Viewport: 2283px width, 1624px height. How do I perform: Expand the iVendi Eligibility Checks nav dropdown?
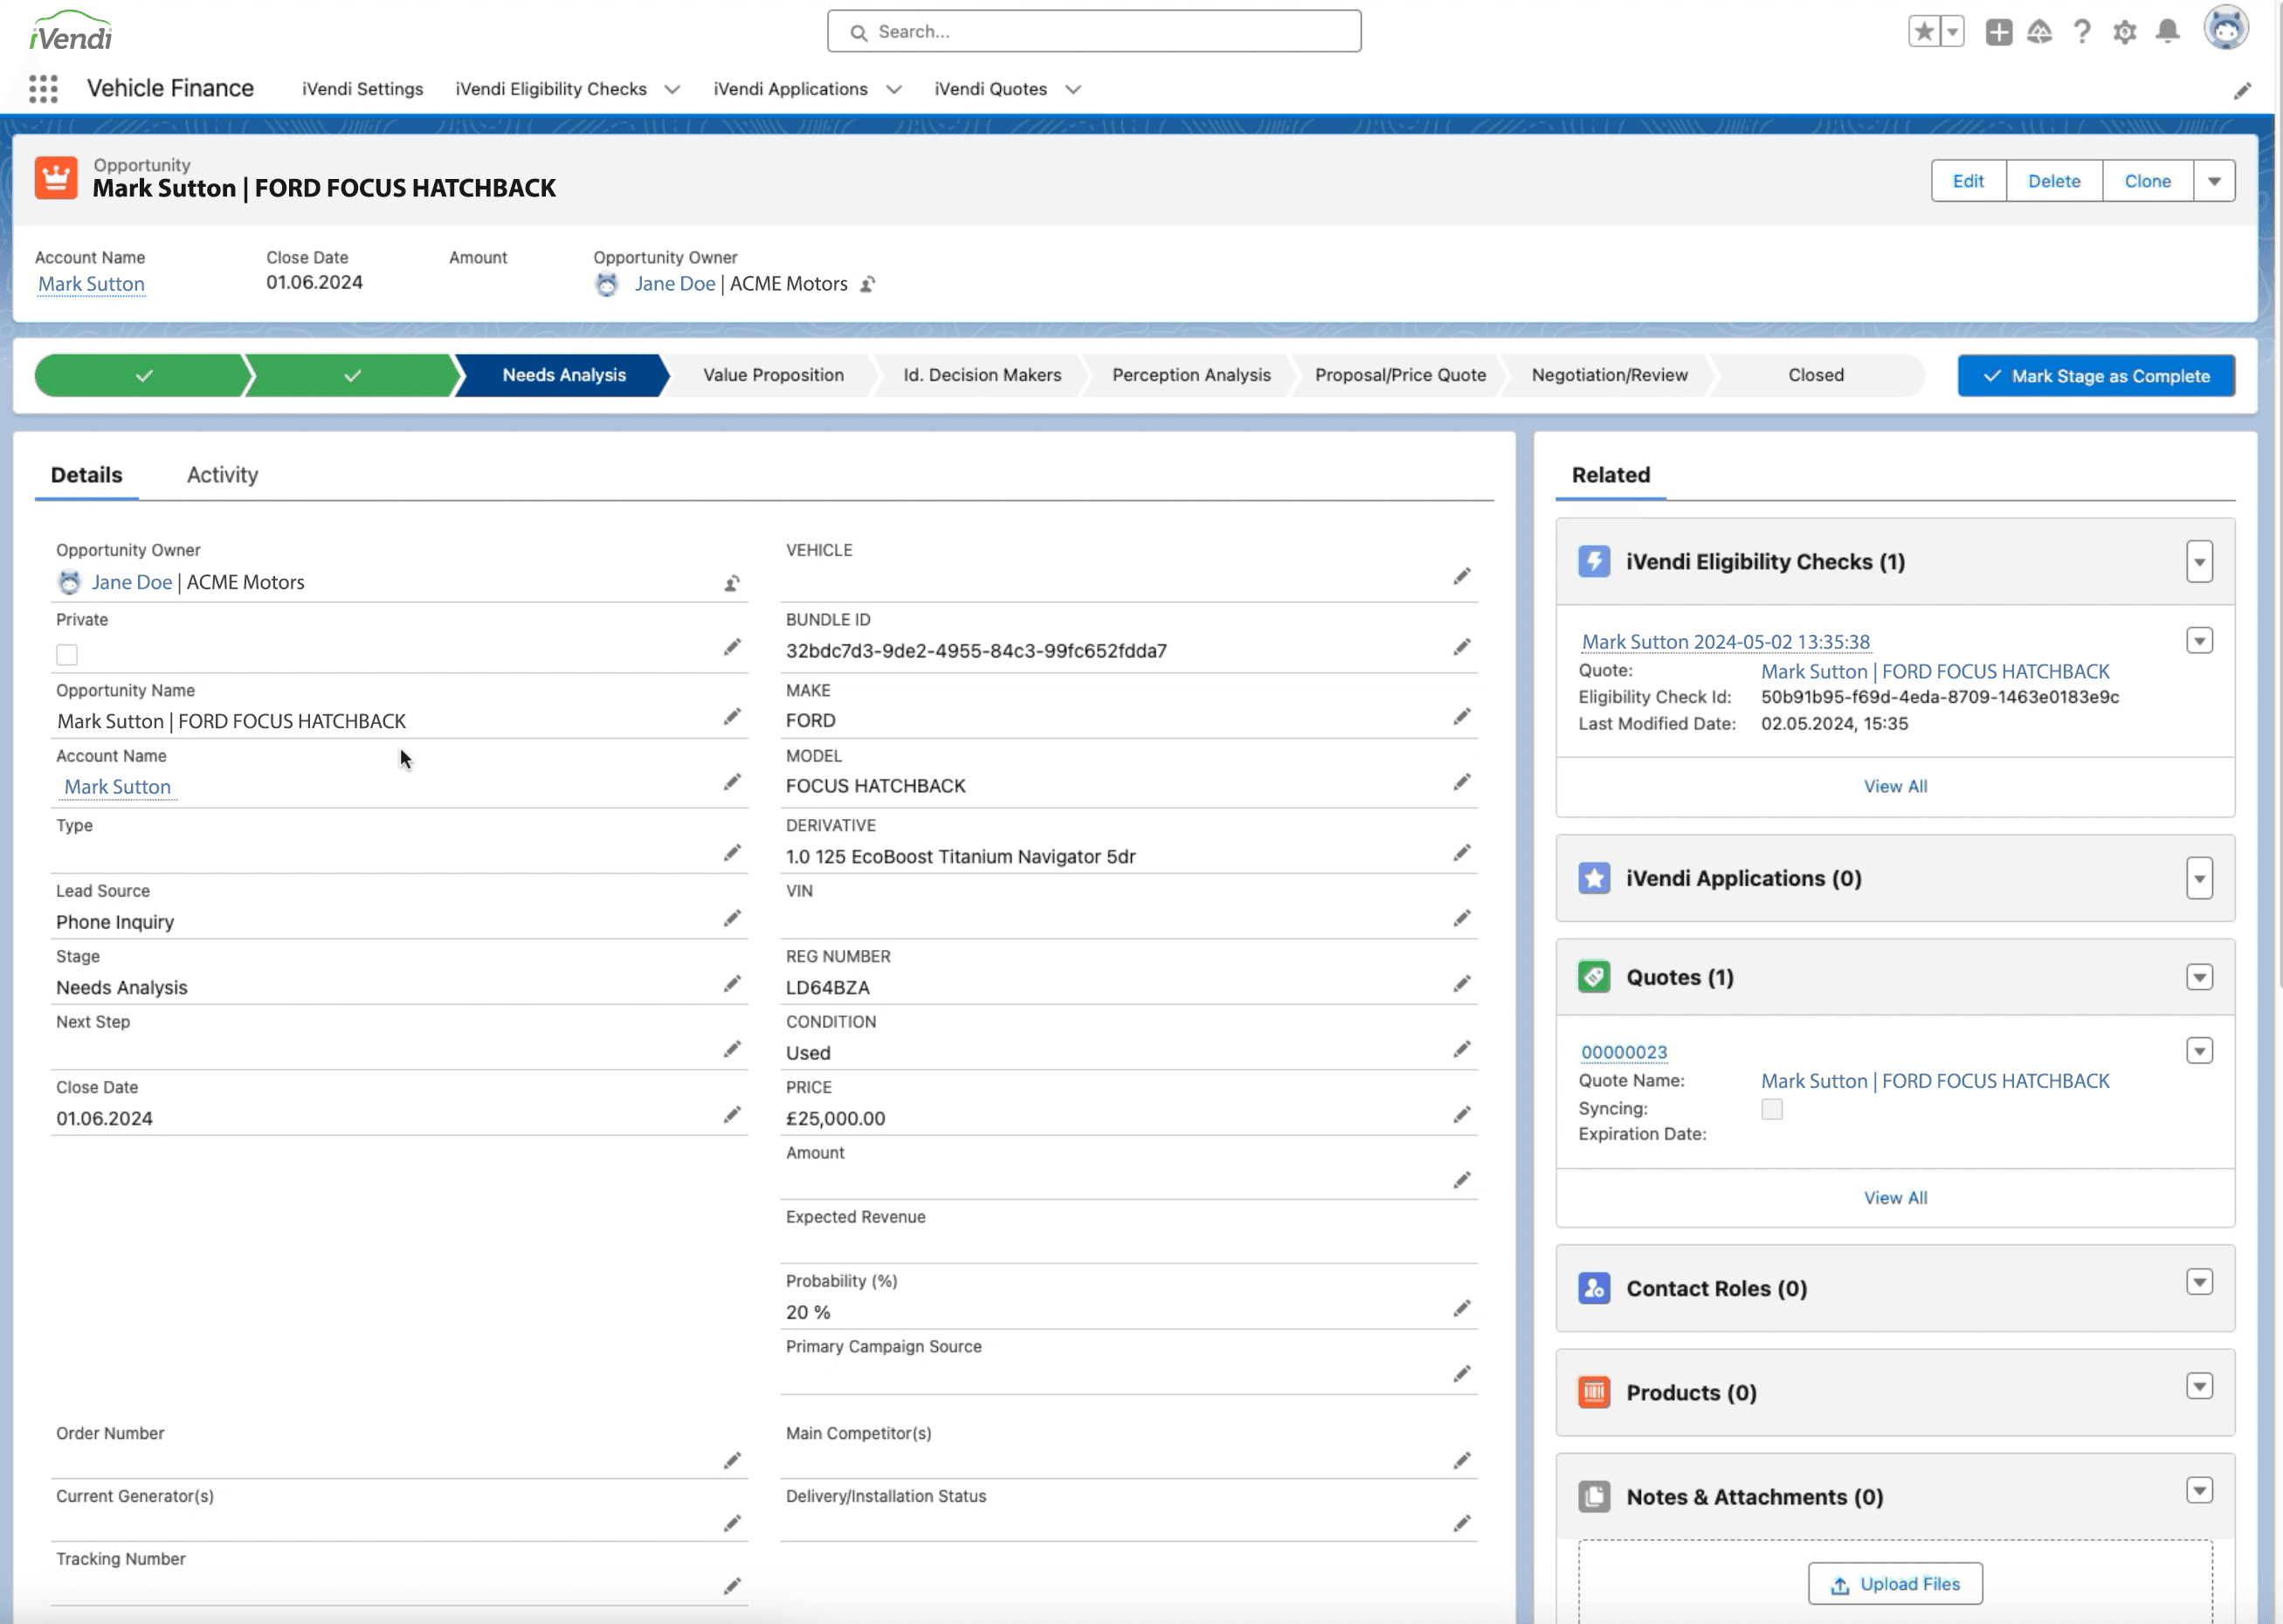click(x=672, y=90)
